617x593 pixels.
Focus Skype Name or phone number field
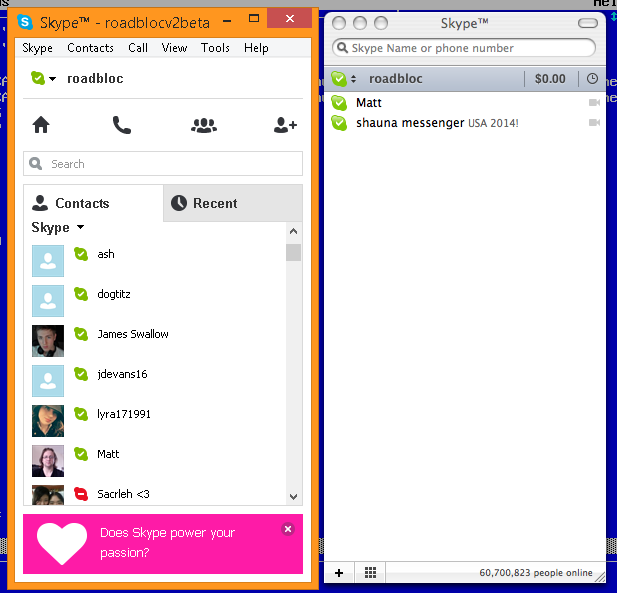pos(464,48)
